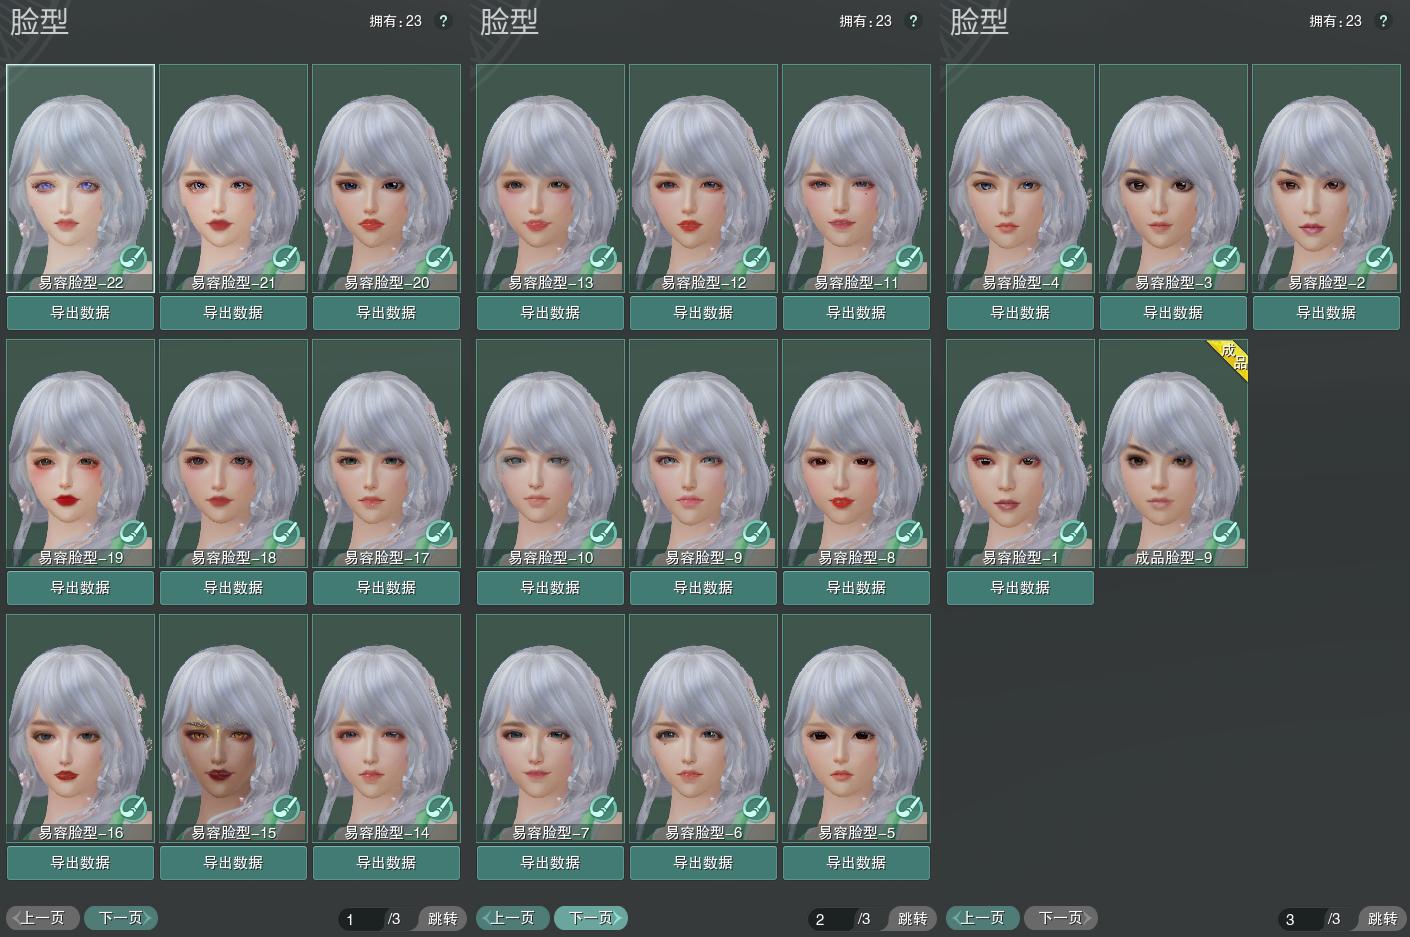Select face thumbnail 易容脸型-15
Screen dimensions: 1410x937
pyautogui.click(x=234, y=728)
